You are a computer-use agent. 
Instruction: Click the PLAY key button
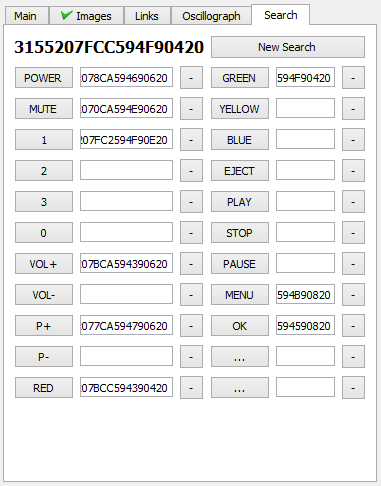pos(240,202)
